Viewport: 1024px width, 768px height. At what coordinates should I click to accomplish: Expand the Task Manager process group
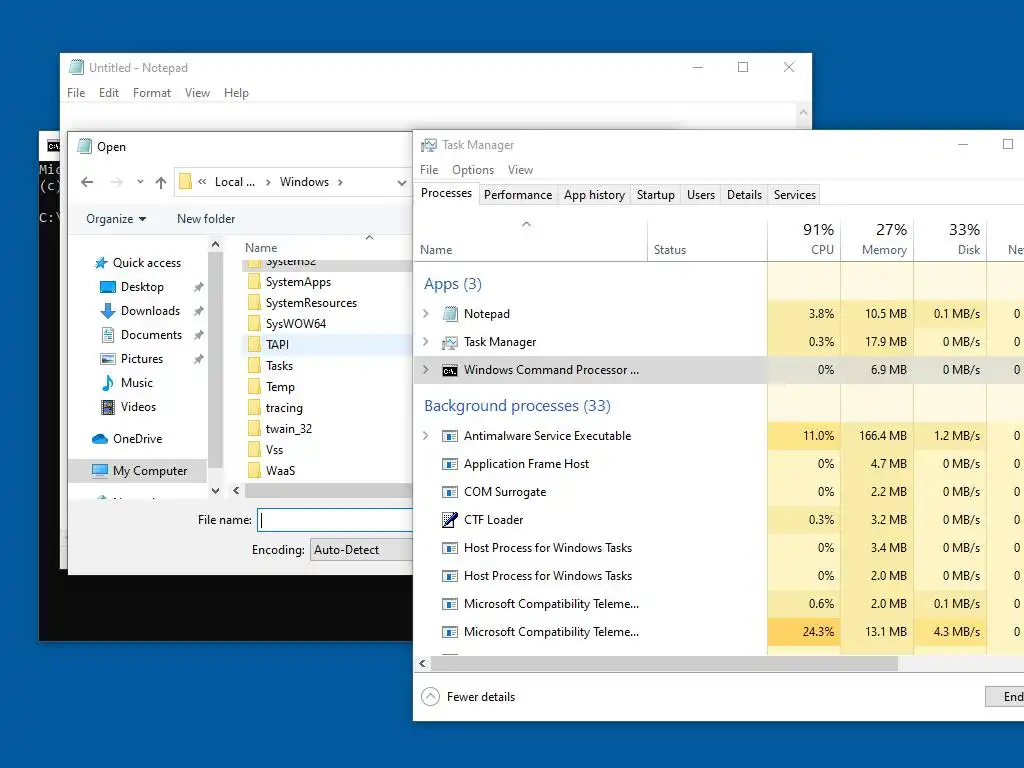(426, 342)
